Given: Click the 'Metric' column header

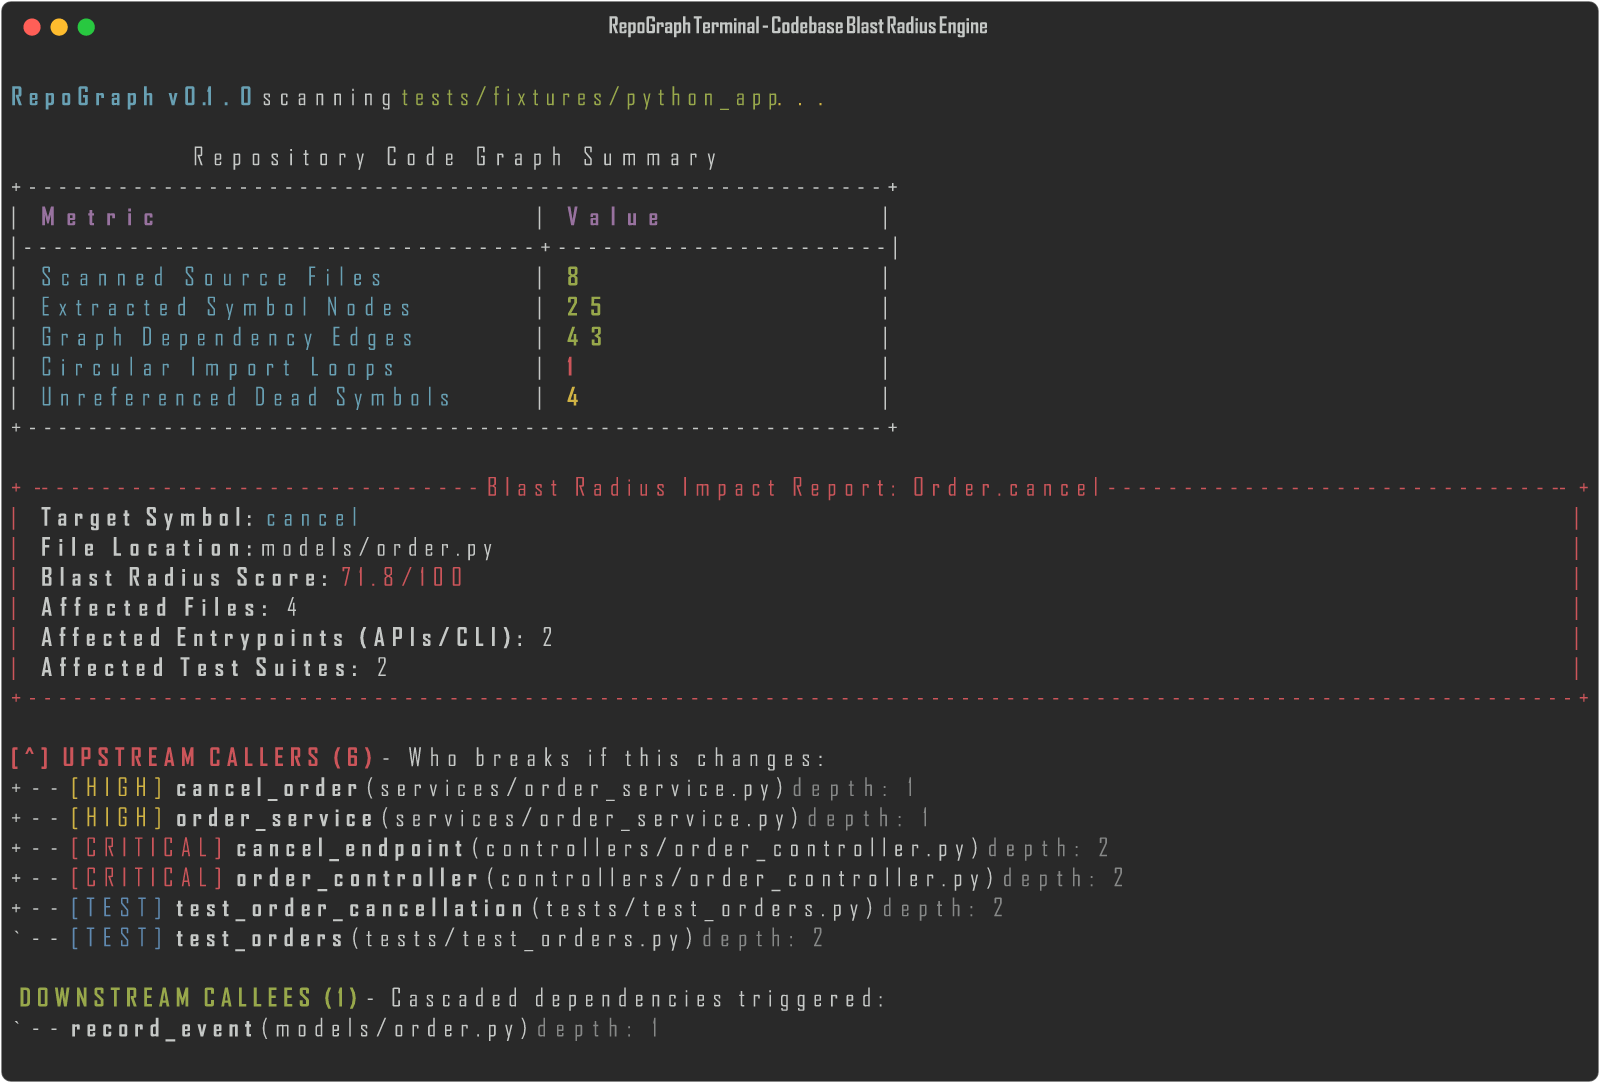Looking at the screenshot, I should [x=98, y=217].
